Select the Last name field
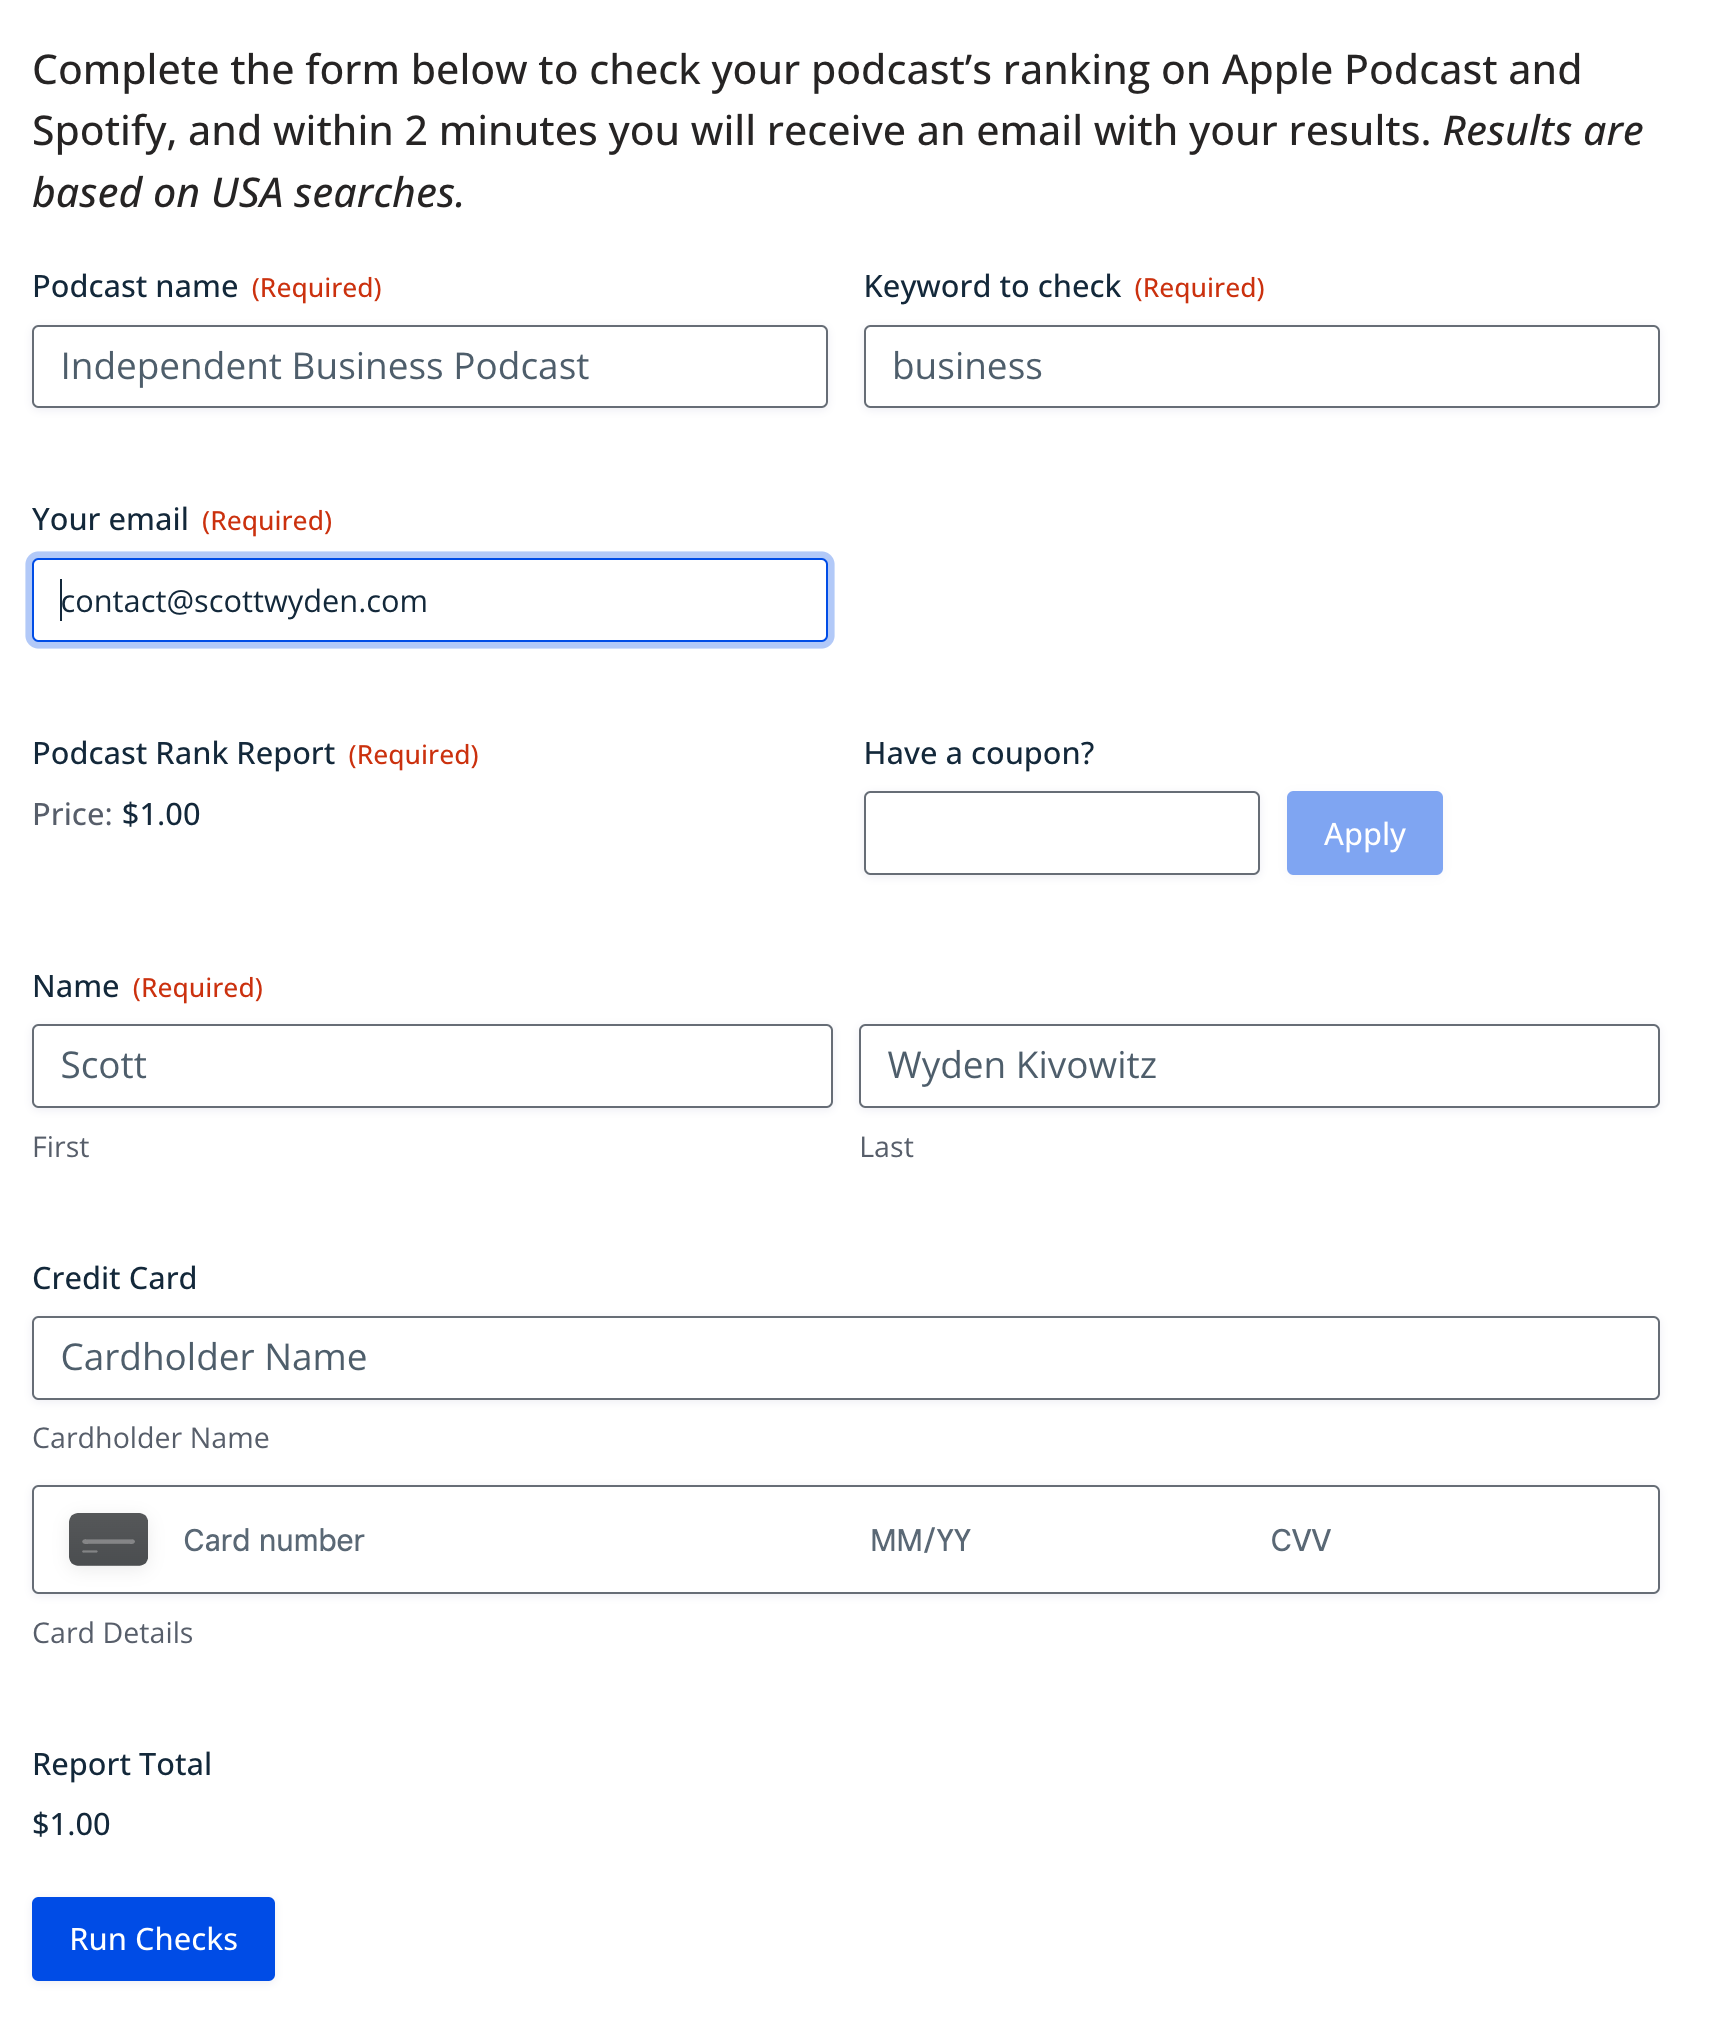The image size is (1712, 2018). tap(1259, 1066)
